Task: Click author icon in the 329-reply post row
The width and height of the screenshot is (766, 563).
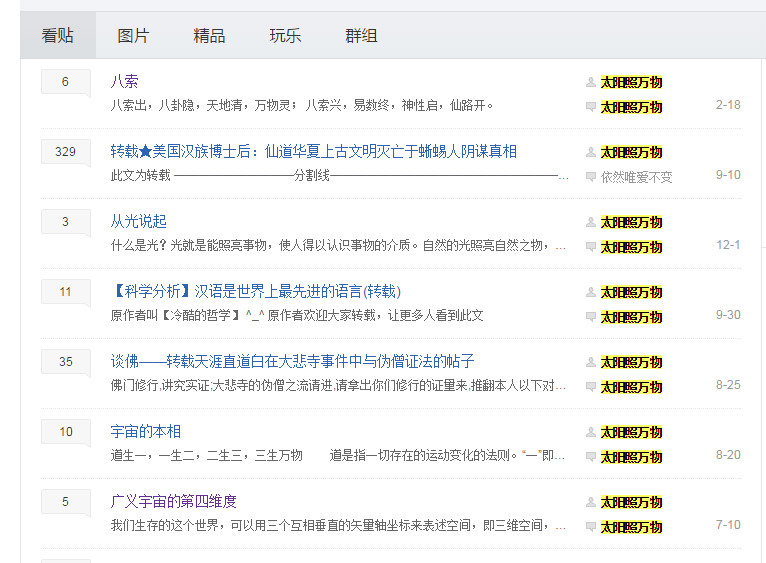Action: pyautogui.click(x=591, y=152)
